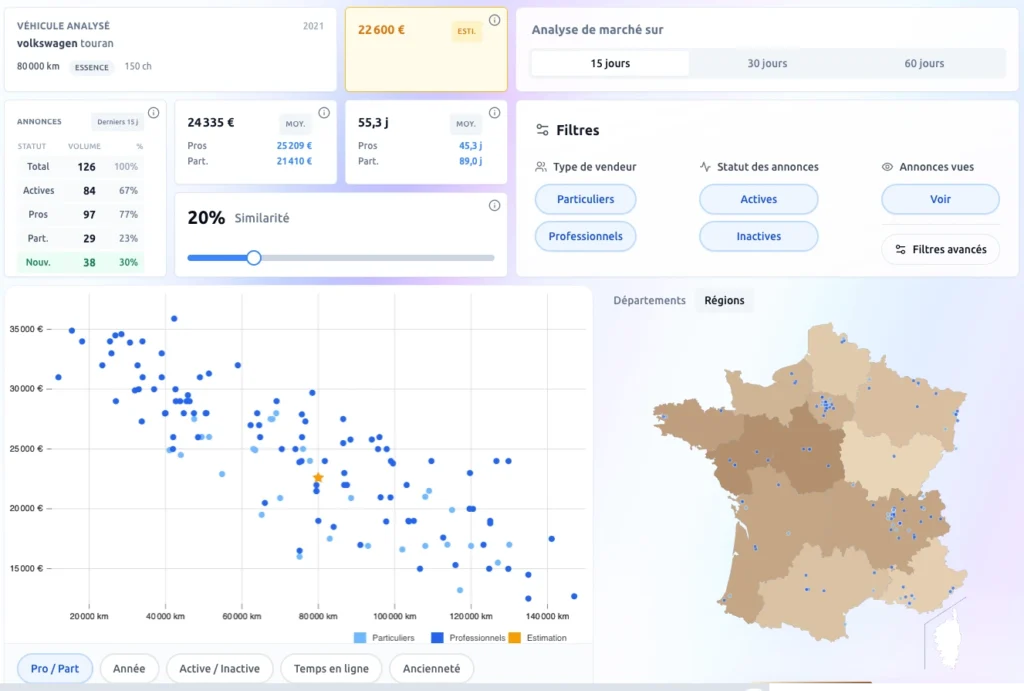Click the eye icon beside Annonces vues
Viewport: 1024px width, 691px height.
[x=887, y=167]
